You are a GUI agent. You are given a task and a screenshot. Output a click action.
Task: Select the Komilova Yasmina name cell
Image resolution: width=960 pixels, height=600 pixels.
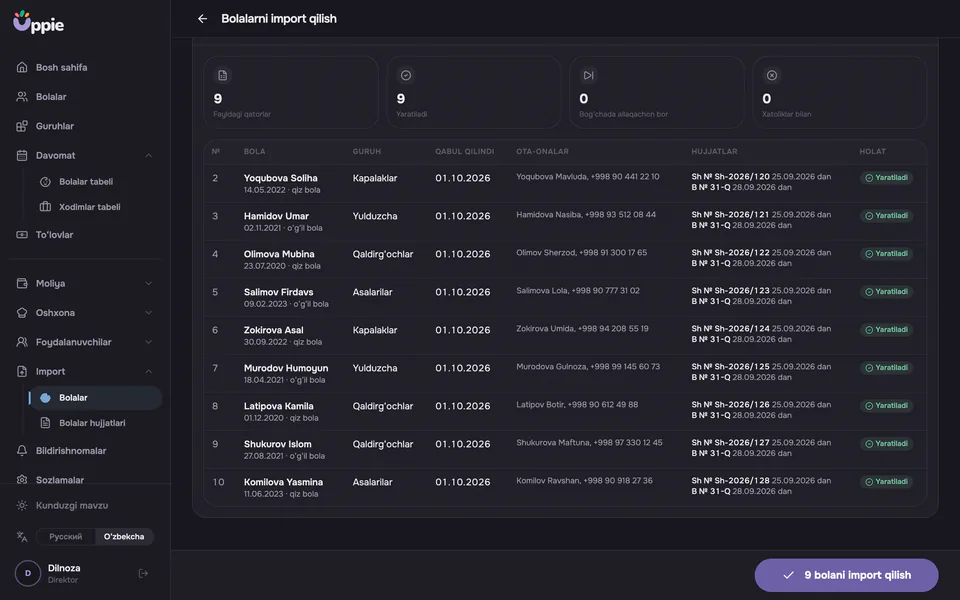[x=283, y=482]
